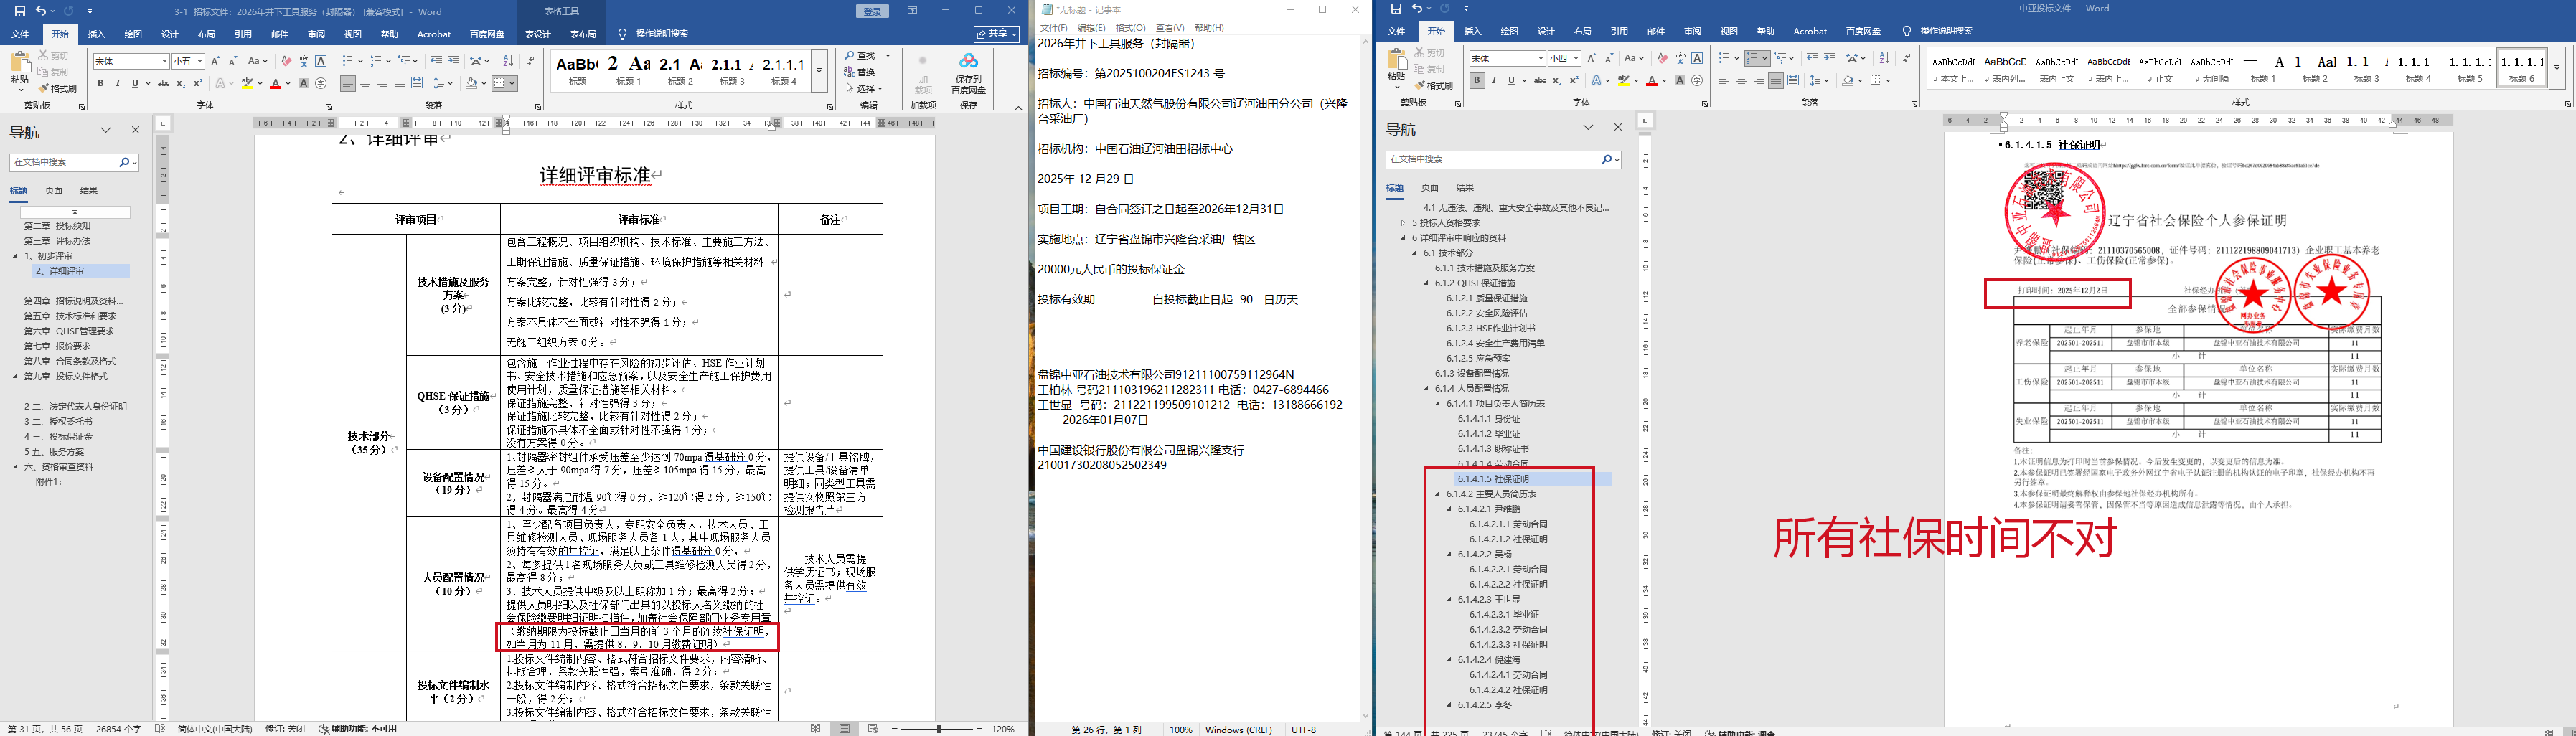Show paragraph marks in 中亚投标文件 Word

(1907, 58)
